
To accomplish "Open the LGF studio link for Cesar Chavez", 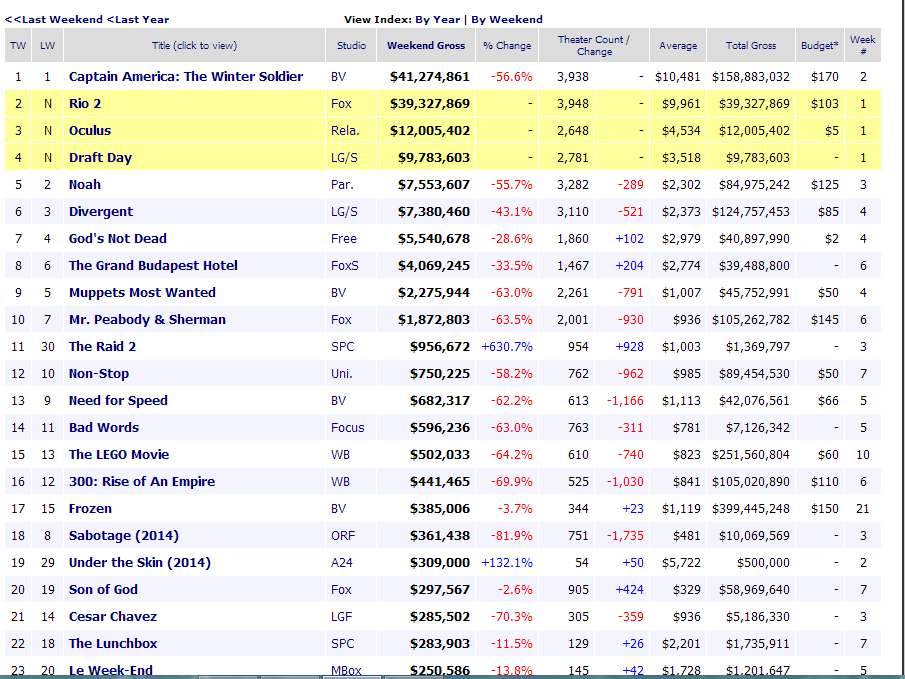I will [x=343, y=617].
